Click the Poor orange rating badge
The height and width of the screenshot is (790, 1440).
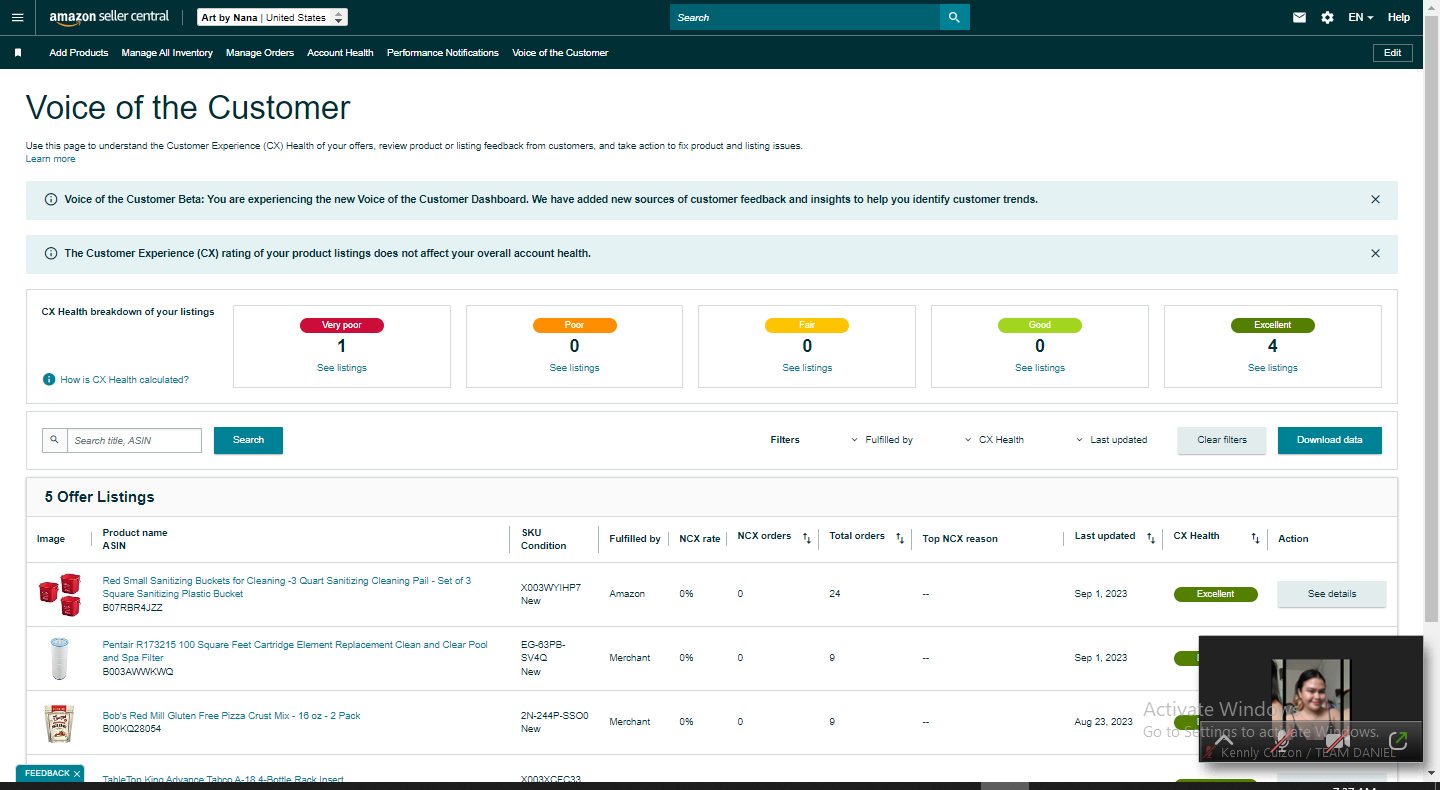(574, 325)
